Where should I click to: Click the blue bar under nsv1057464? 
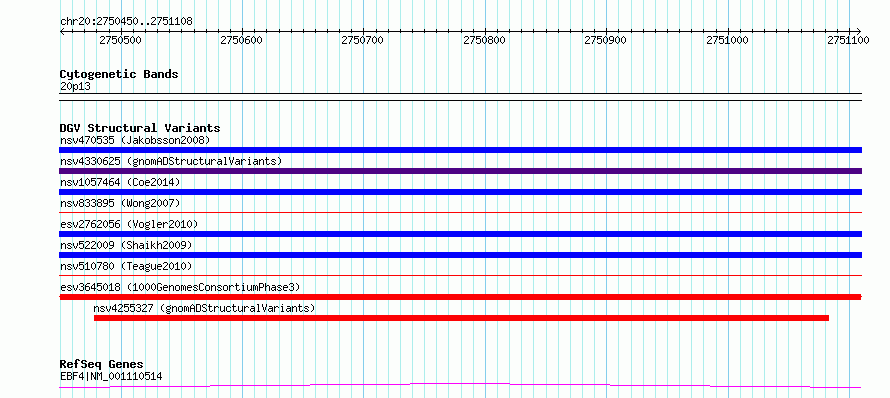[x=460, y=192]
